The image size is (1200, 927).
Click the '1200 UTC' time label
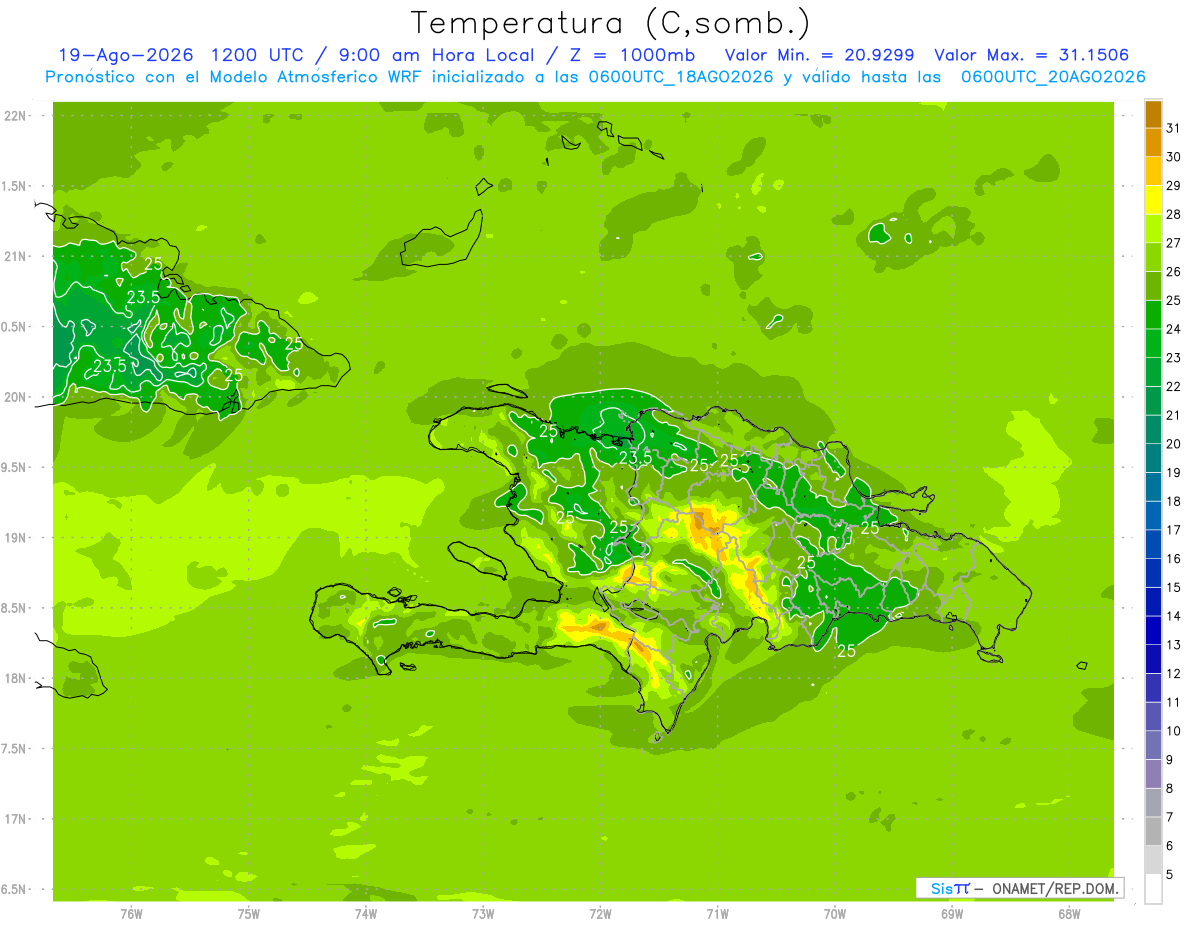[257, 55]
